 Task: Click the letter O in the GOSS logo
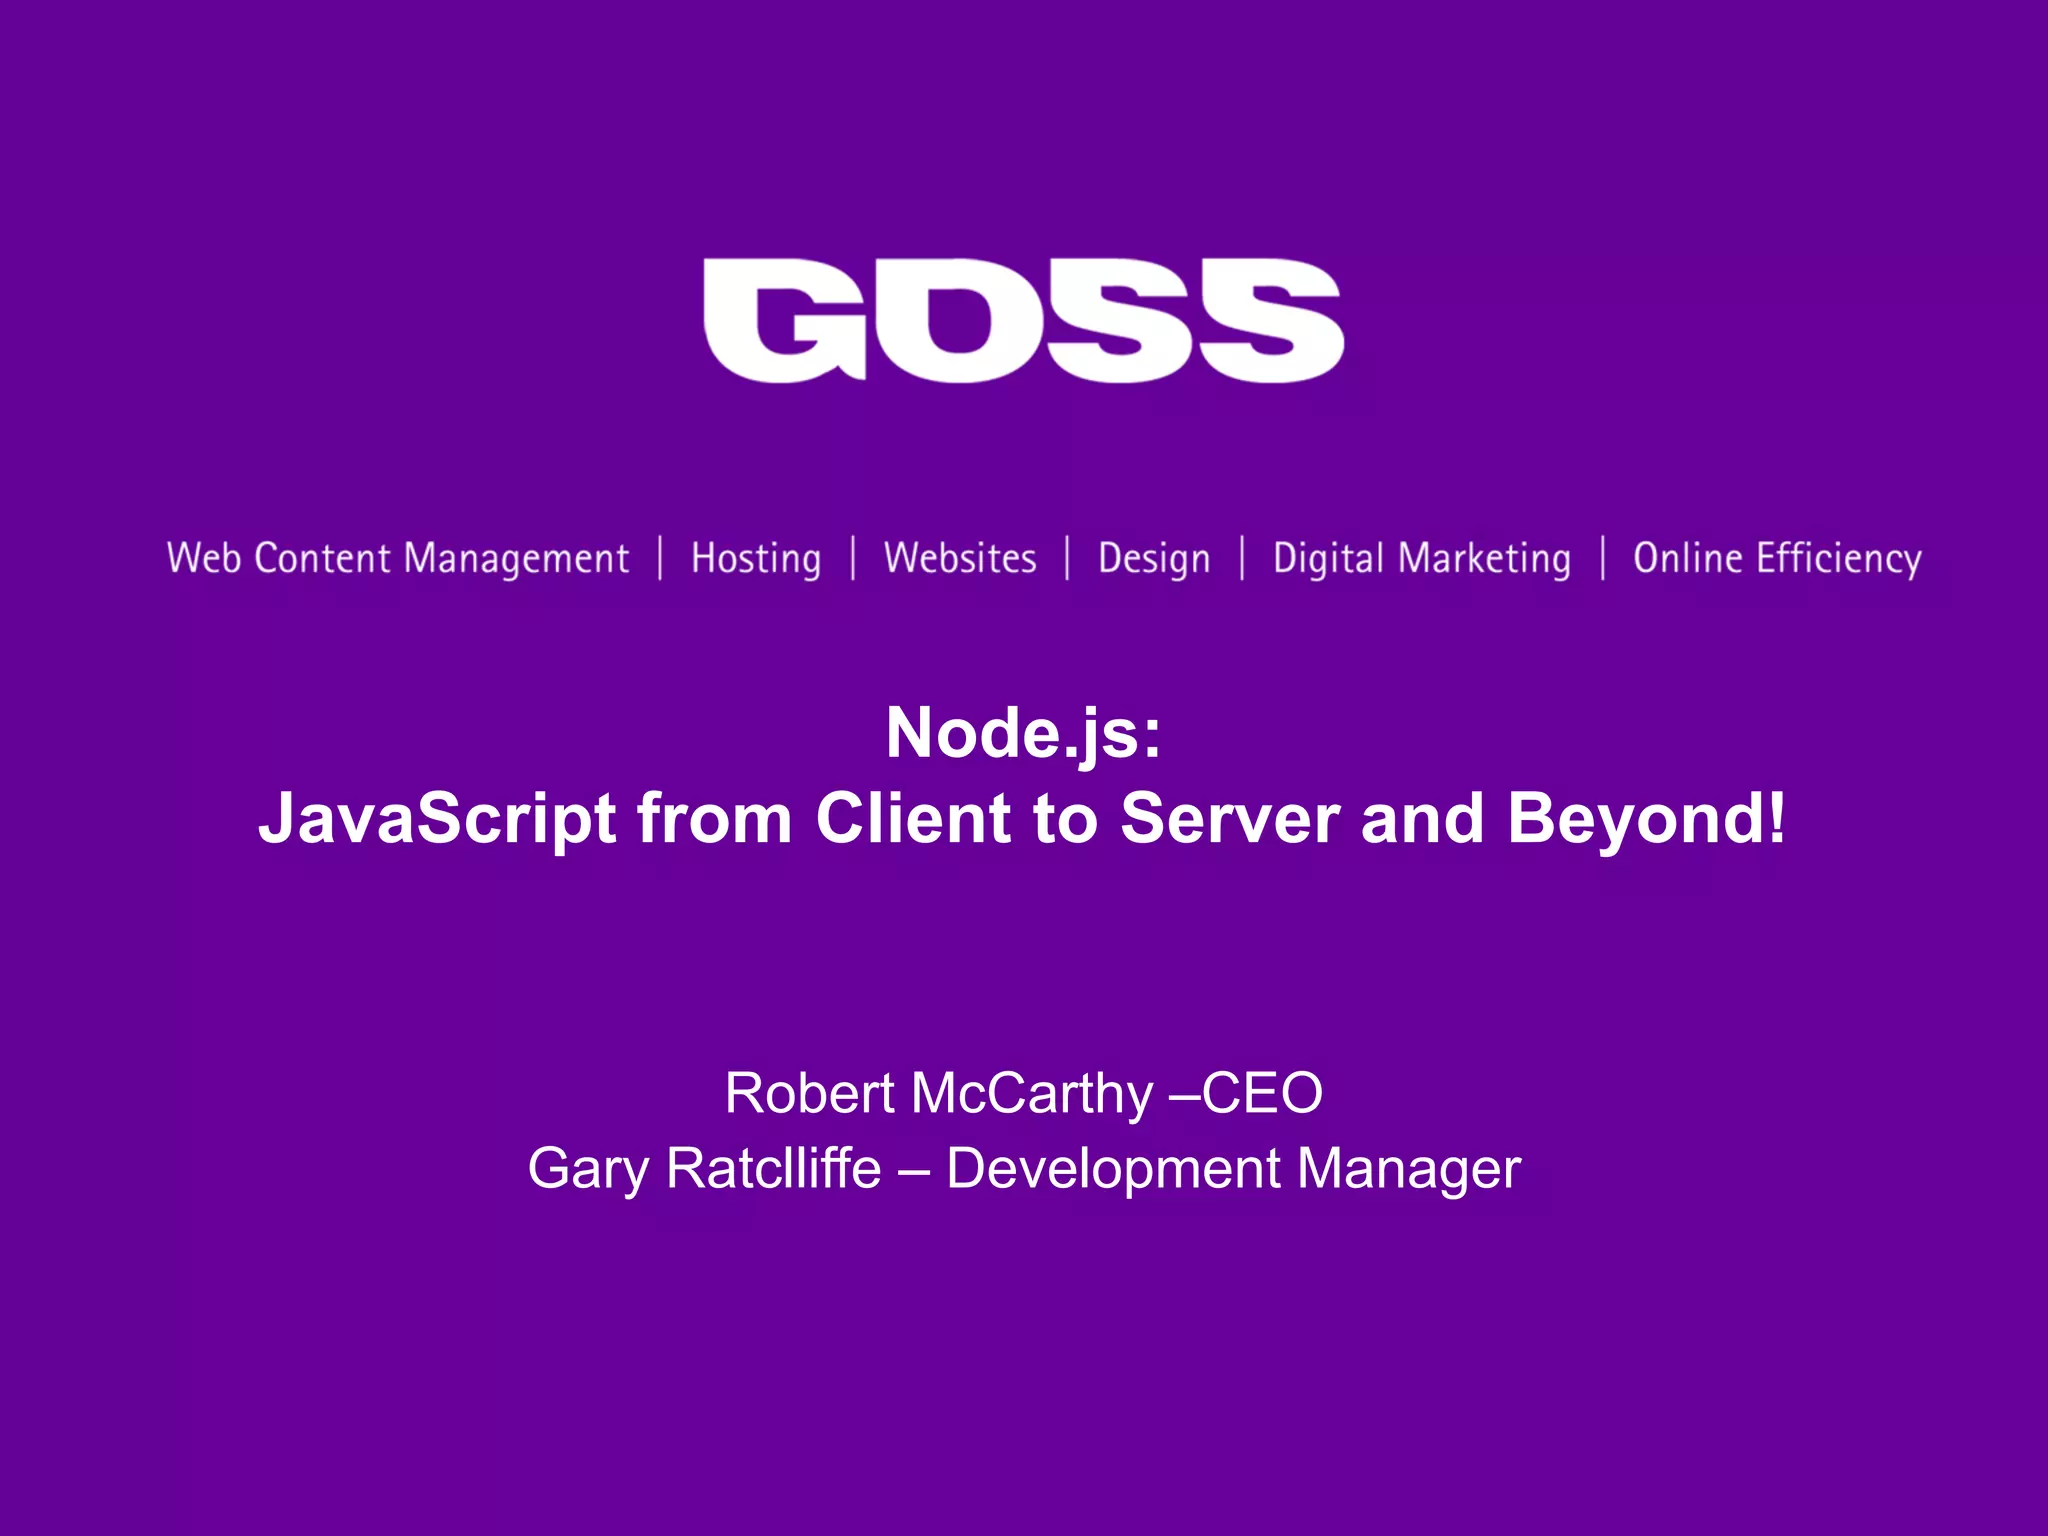click(x=958, y=320)
